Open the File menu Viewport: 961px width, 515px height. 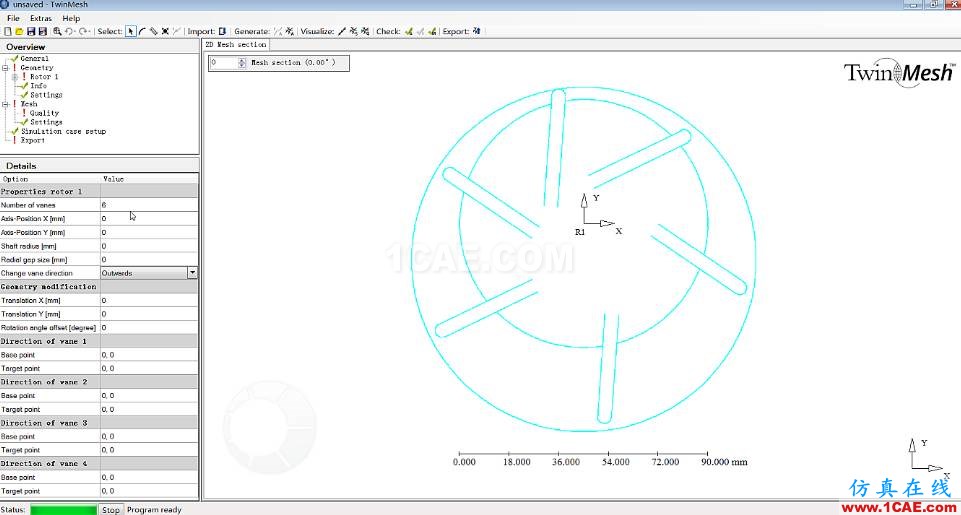13,18
